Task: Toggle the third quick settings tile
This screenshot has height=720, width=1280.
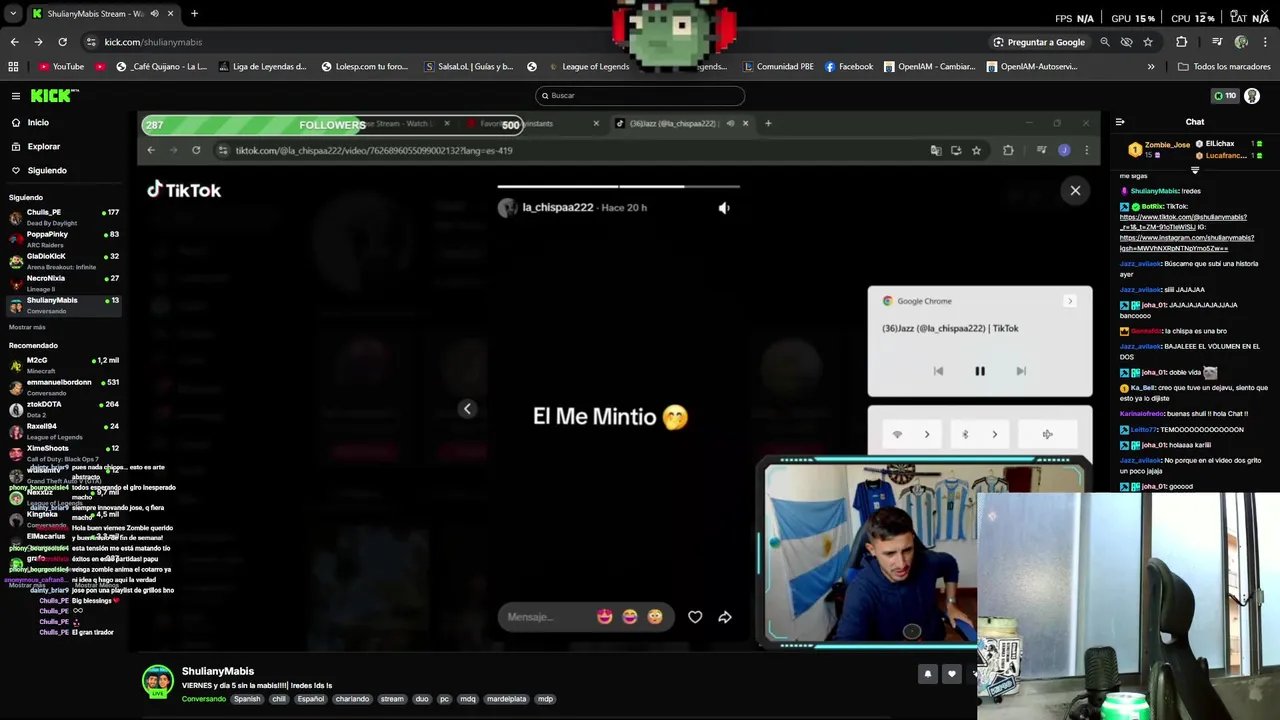Action: click(x=1047, y=434)
